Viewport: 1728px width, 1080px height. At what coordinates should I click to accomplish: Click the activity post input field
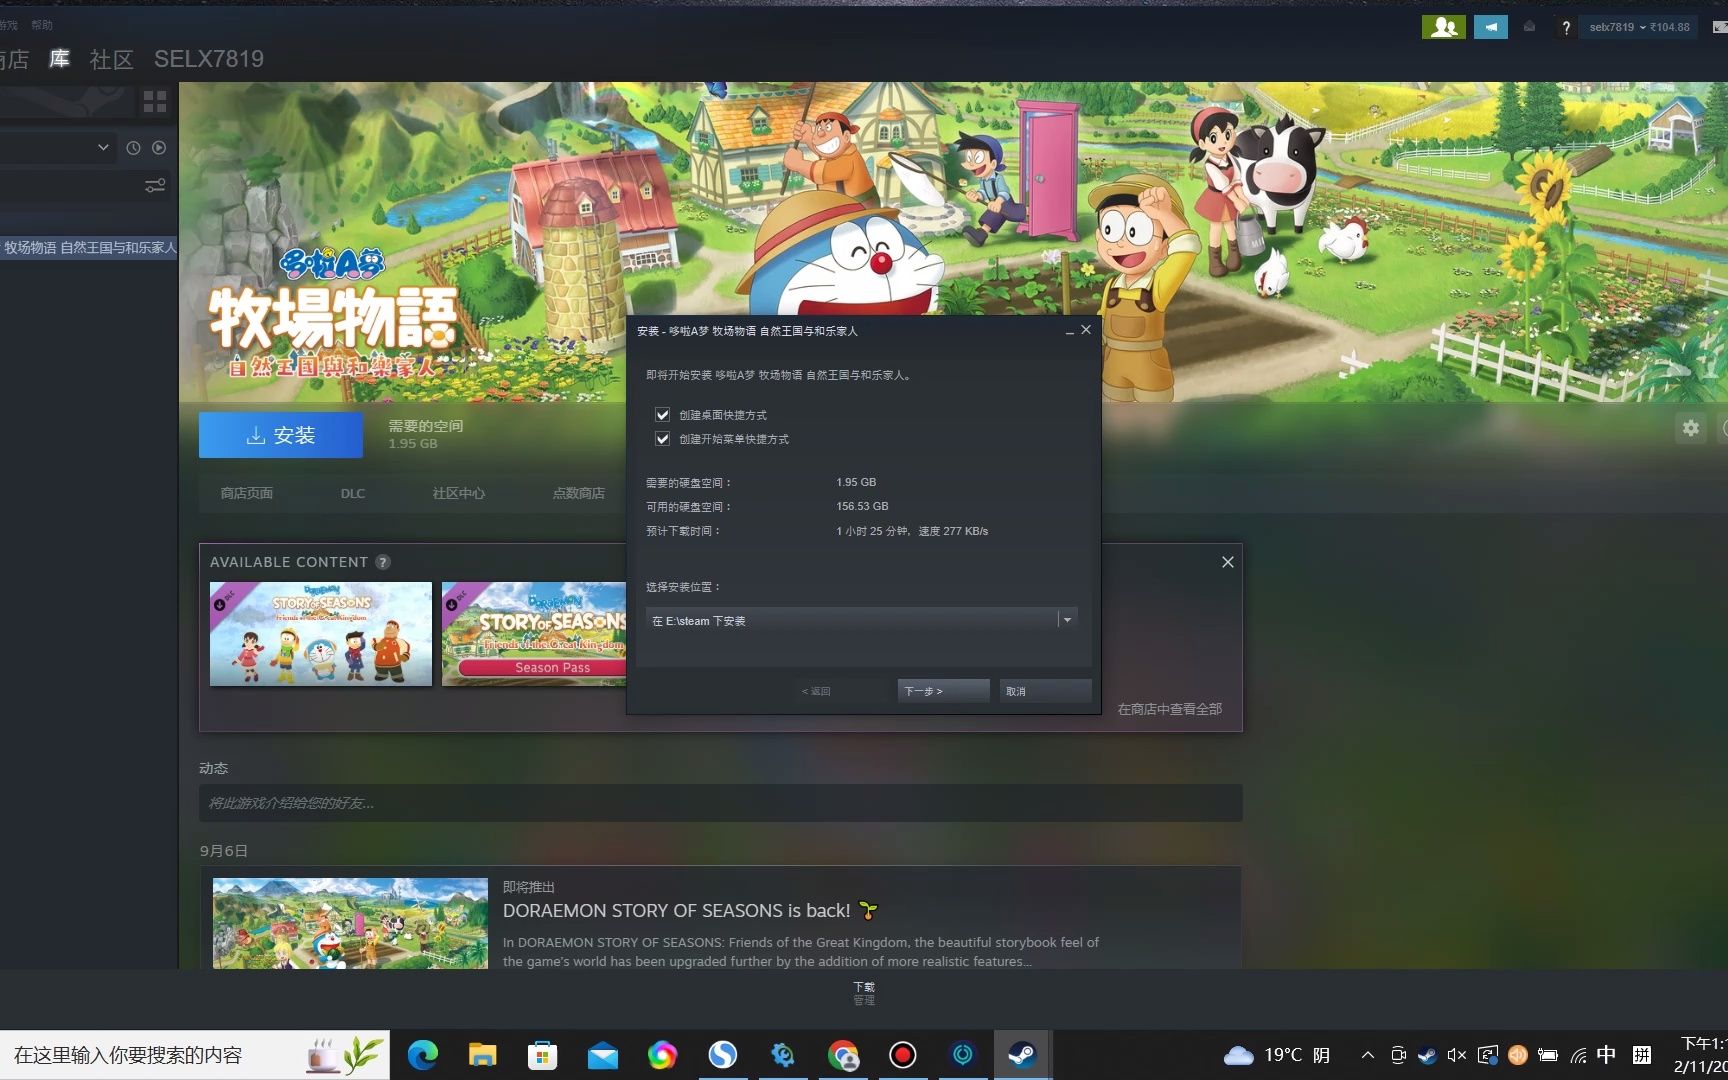tap(720, 803)
